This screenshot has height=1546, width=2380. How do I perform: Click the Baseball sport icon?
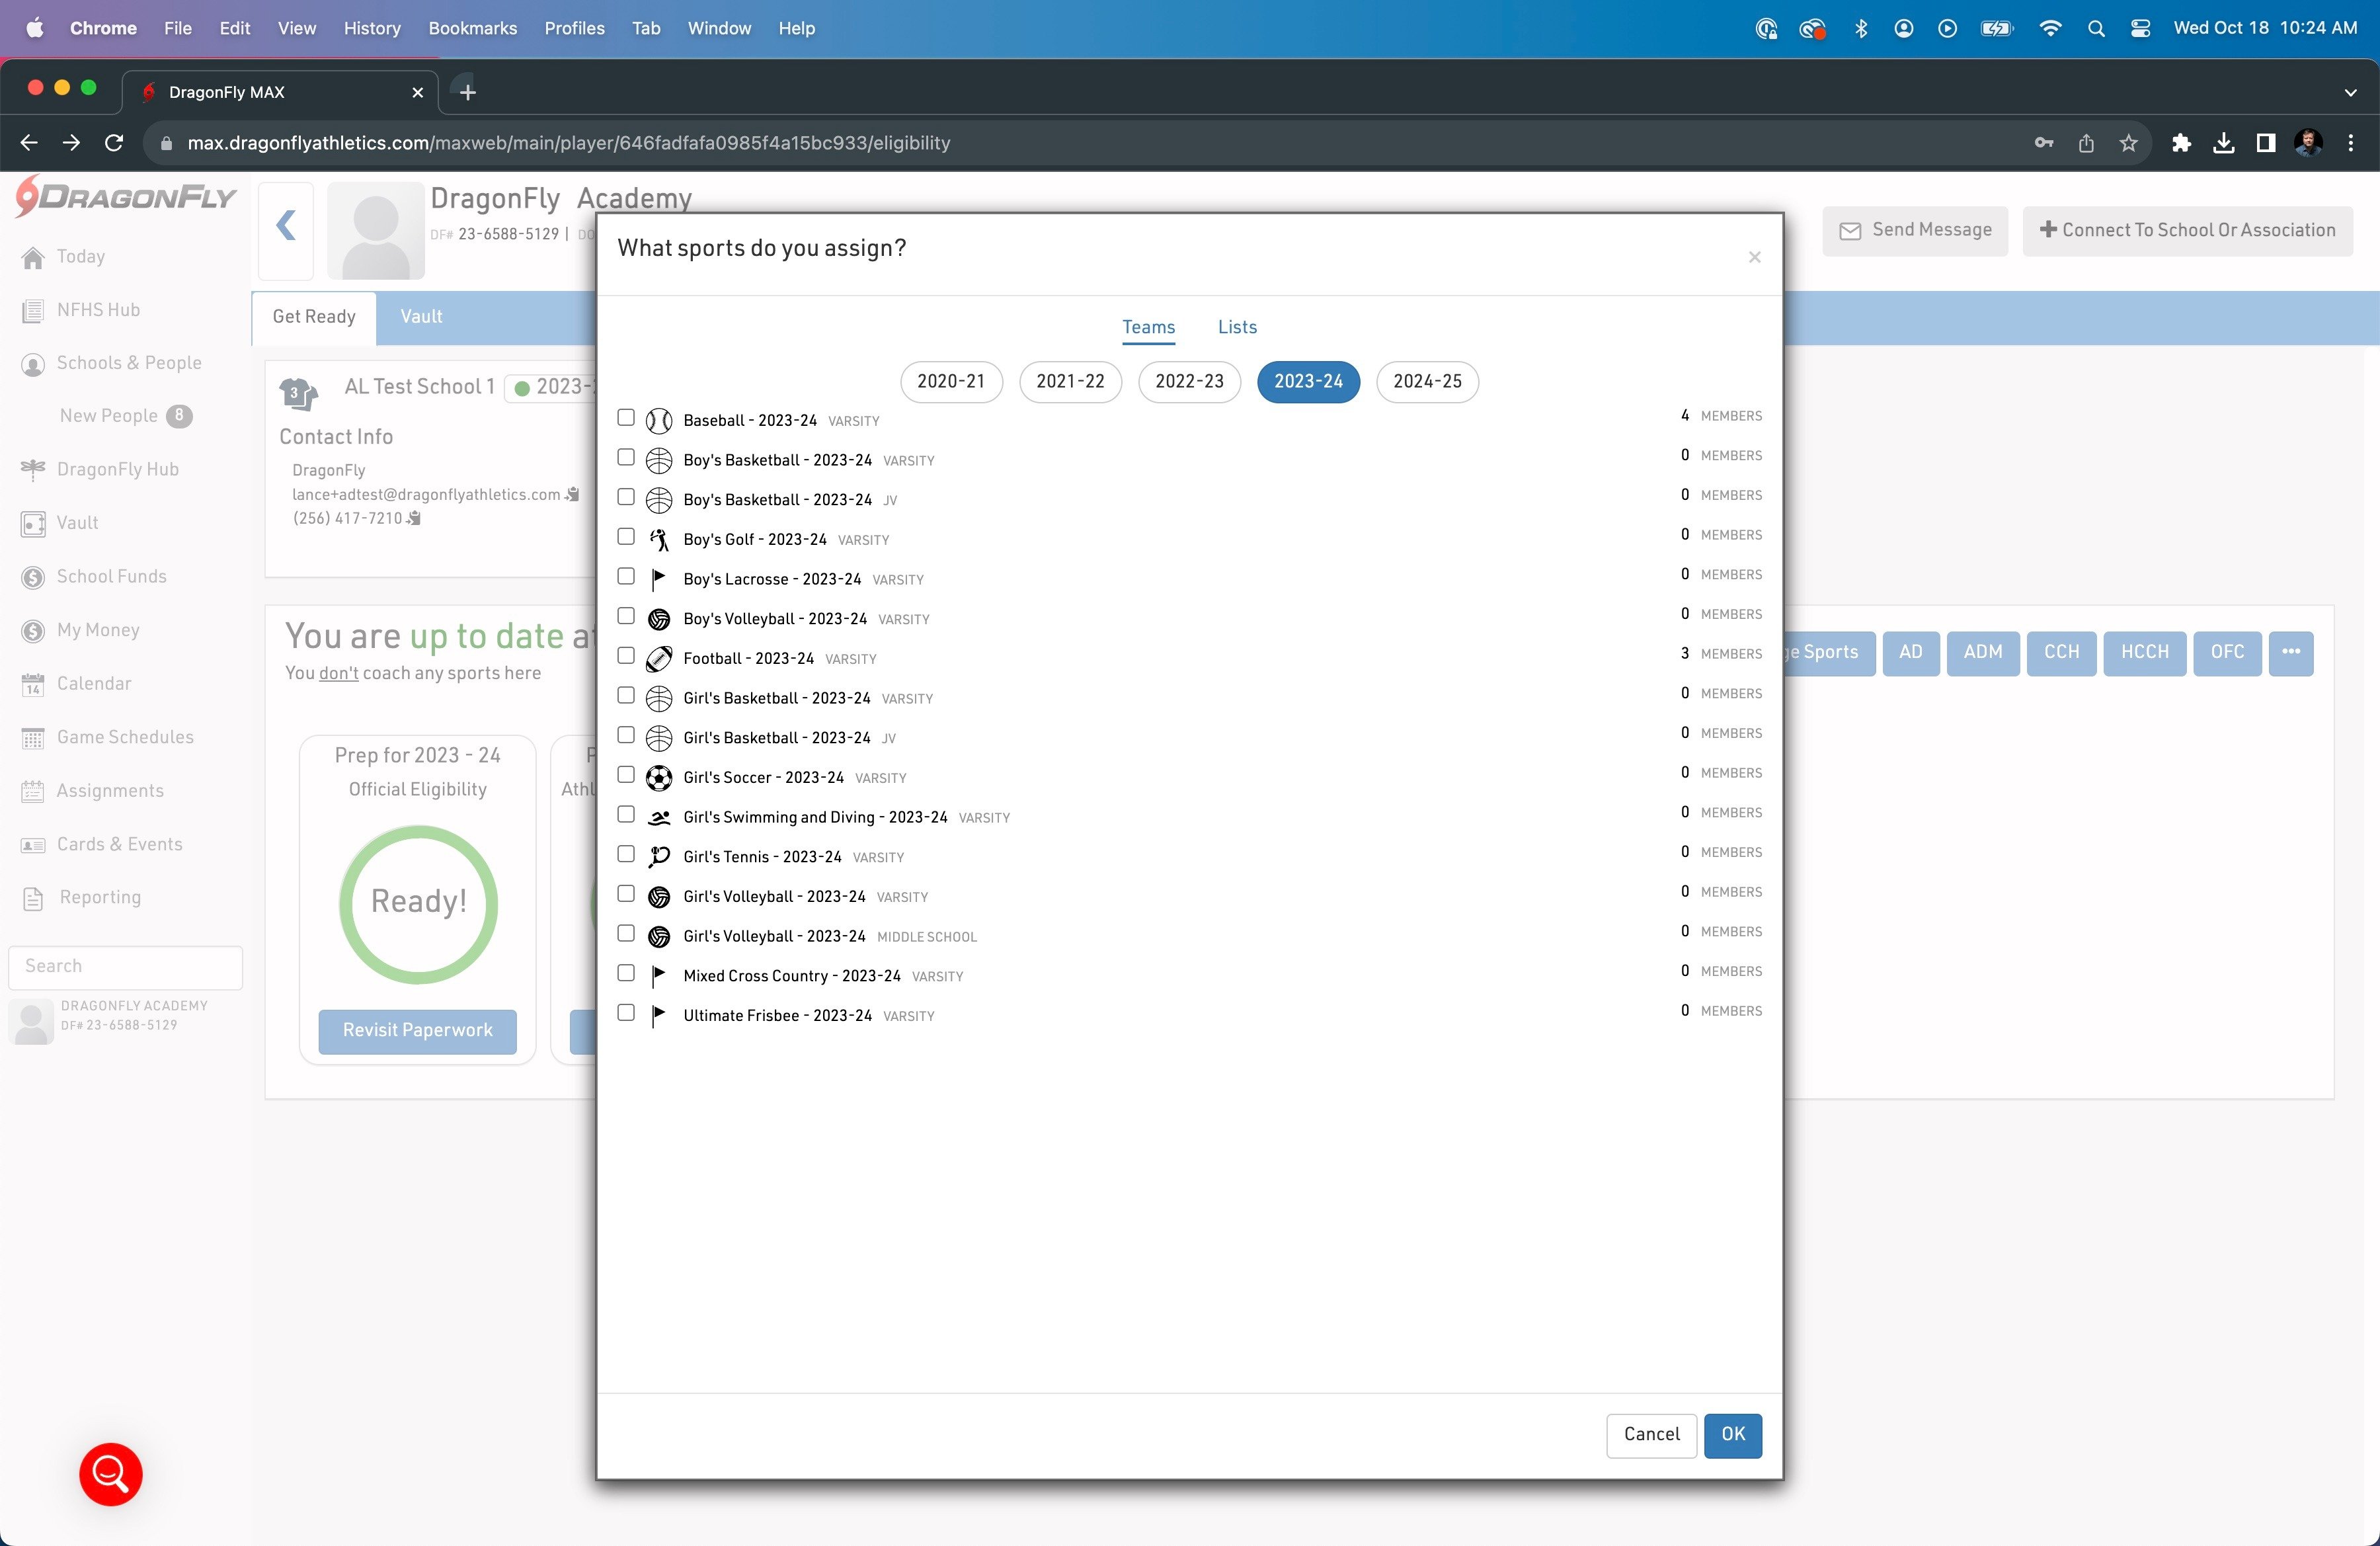click(659, 421)
